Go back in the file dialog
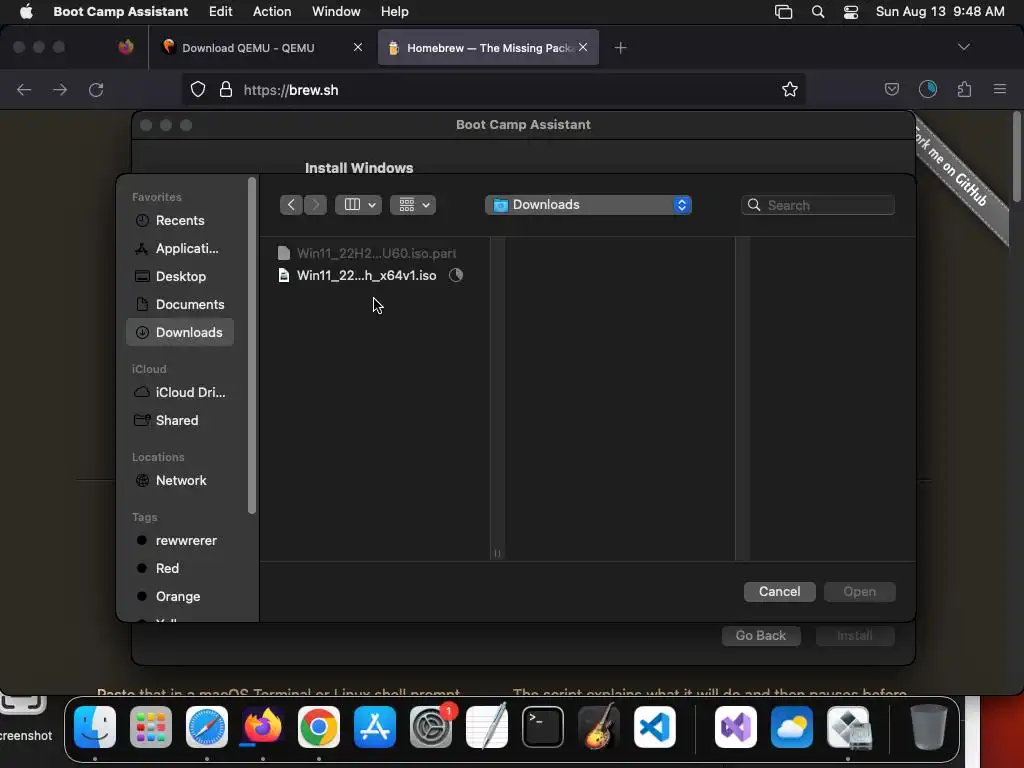This screenshot has width=1024, height=768. click(291, 205)
